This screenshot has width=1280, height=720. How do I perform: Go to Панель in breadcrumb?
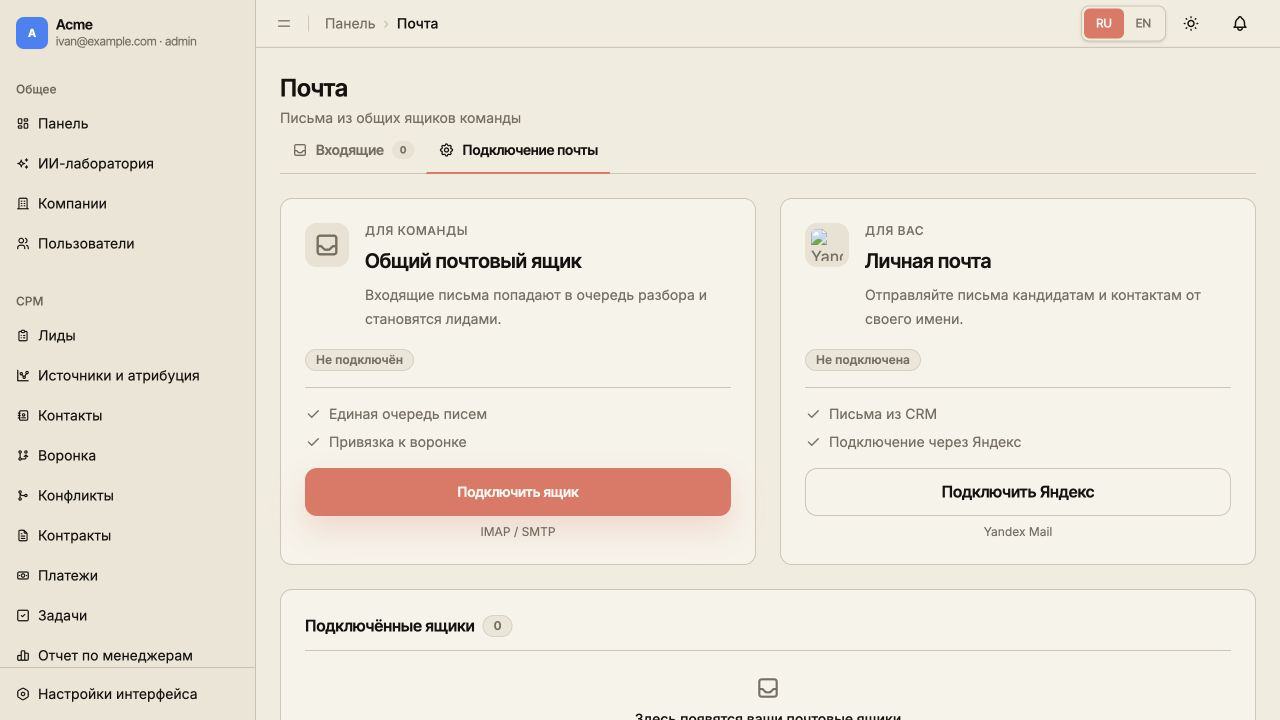[350, 23]
